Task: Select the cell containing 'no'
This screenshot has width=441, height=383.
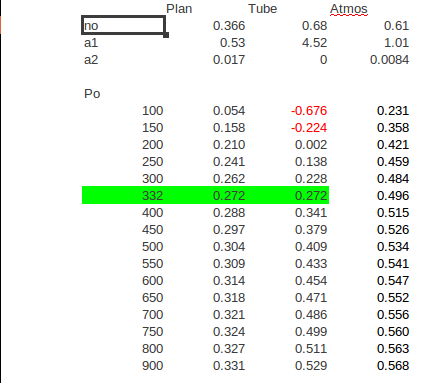Action: pos(123,25)
